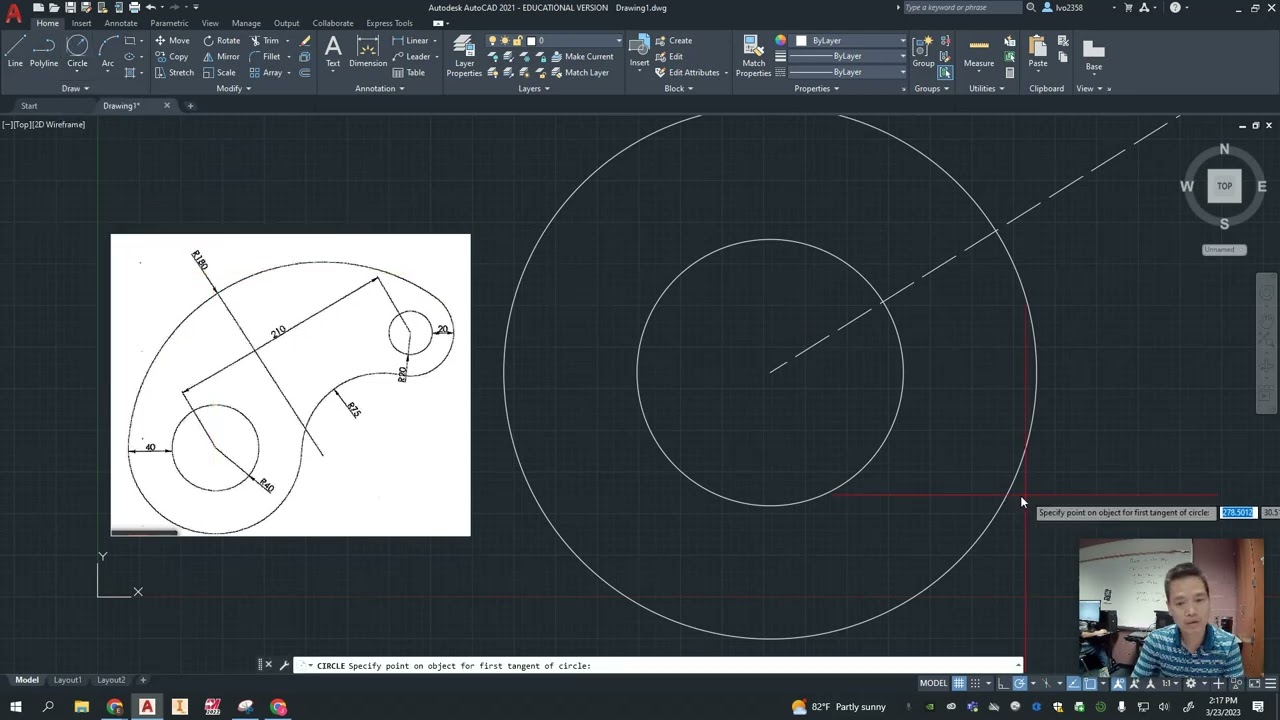This screenshot has width=1280, height=720.
Task: Click the Text annotation tool
Action: [333, 52]
